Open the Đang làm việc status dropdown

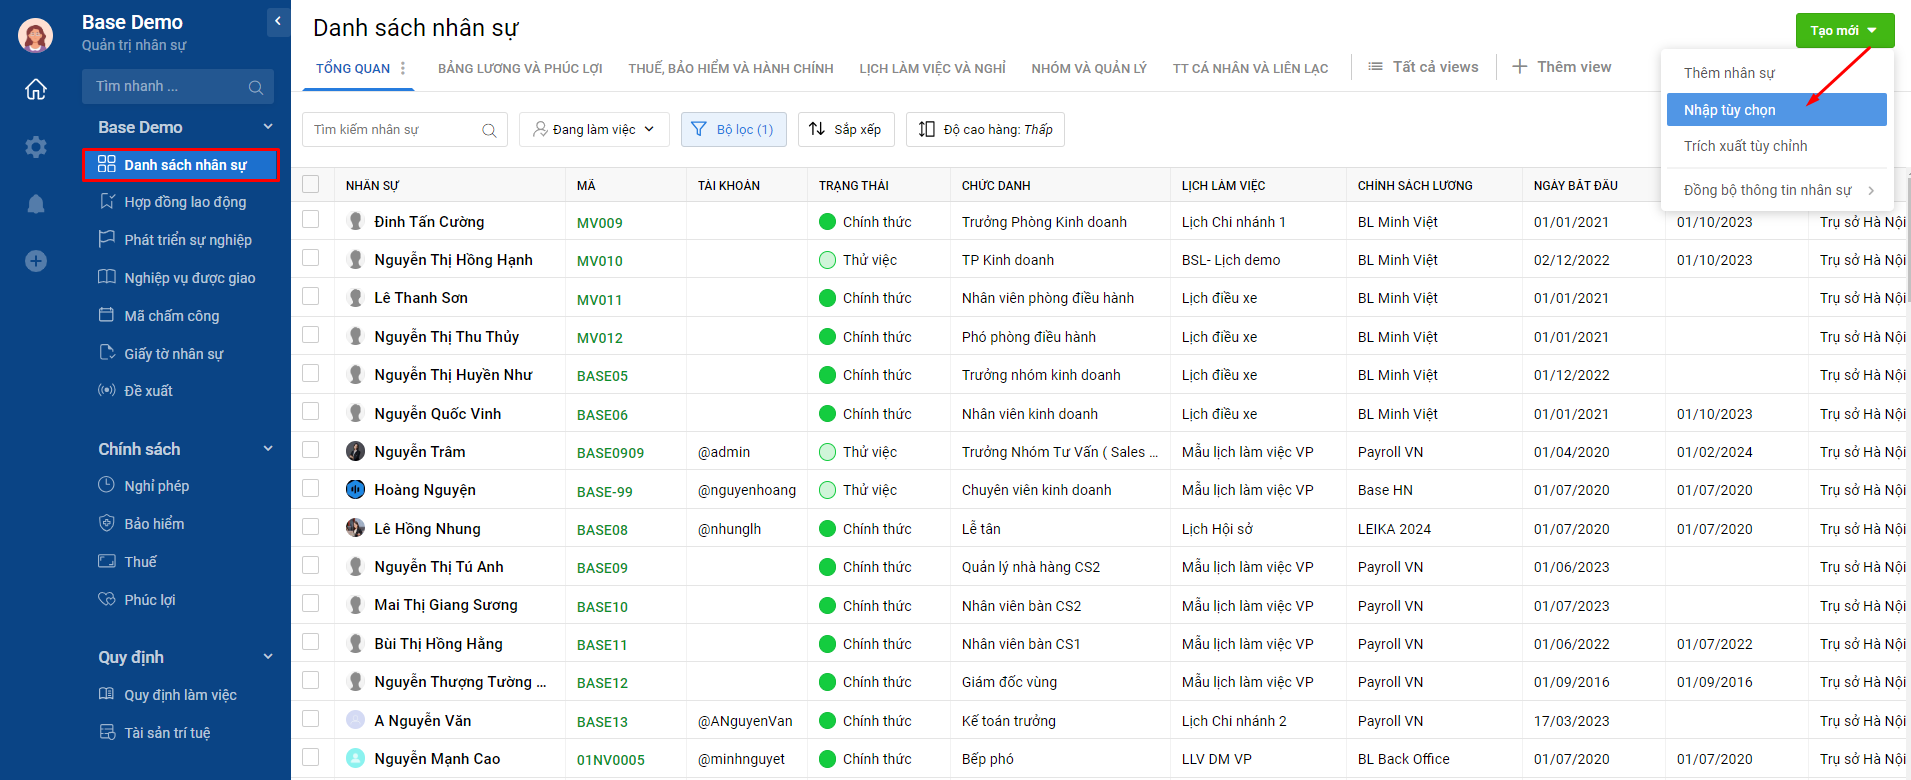594,129
